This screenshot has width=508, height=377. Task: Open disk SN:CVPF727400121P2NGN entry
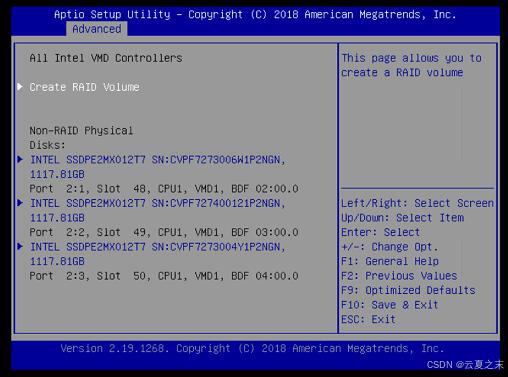158,203
